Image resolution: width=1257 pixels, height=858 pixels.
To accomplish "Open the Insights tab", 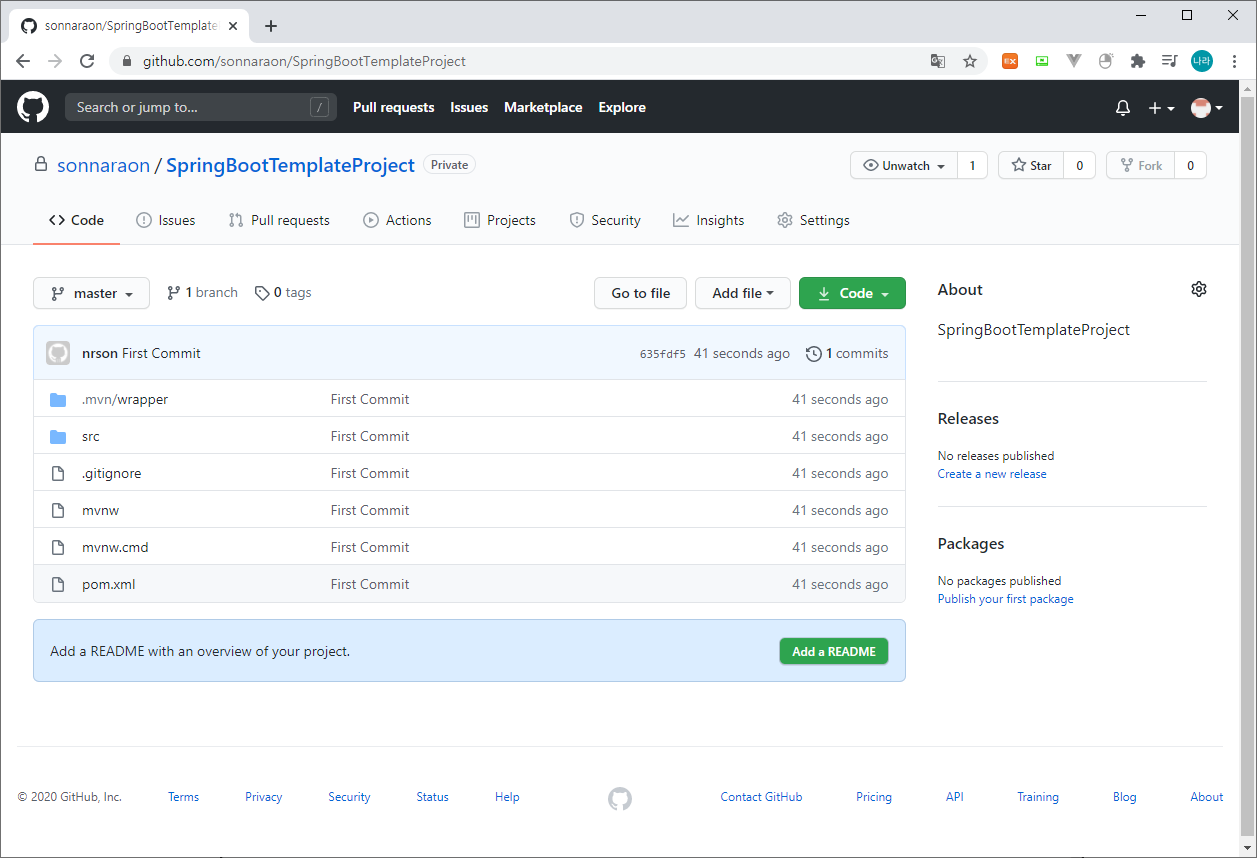I will tap(709, 220).
